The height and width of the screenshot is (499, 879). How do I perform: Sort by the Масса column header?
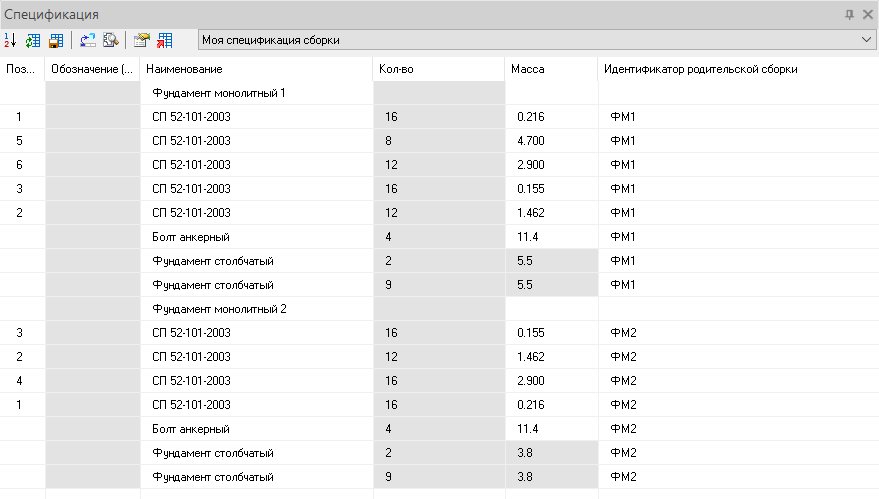[527, 69]
